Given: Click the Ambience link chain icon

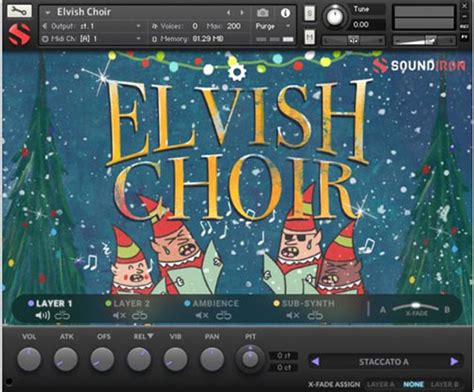Looking at the screenshot, I should pyautogui.click(x=223, y=315).
